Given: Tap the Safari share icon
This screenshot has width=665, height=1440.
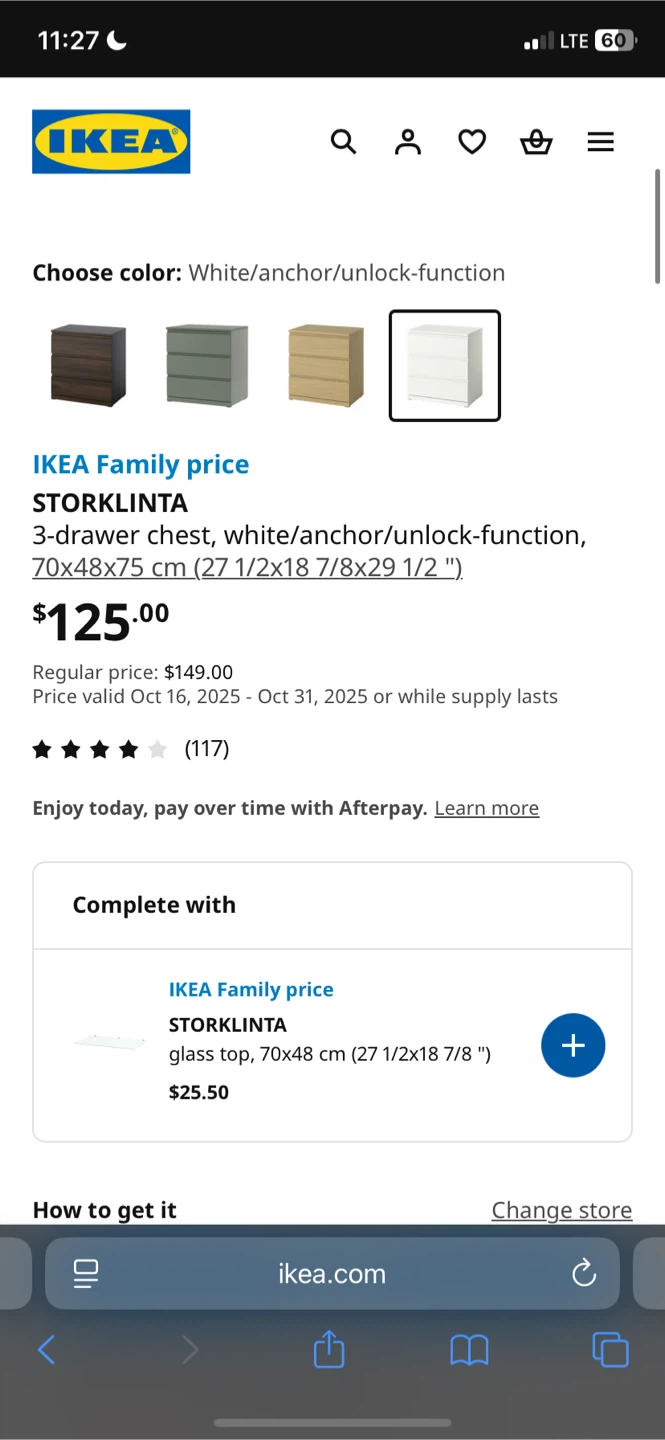Looking at the screenshot, I should click(x=329, y=1351).
